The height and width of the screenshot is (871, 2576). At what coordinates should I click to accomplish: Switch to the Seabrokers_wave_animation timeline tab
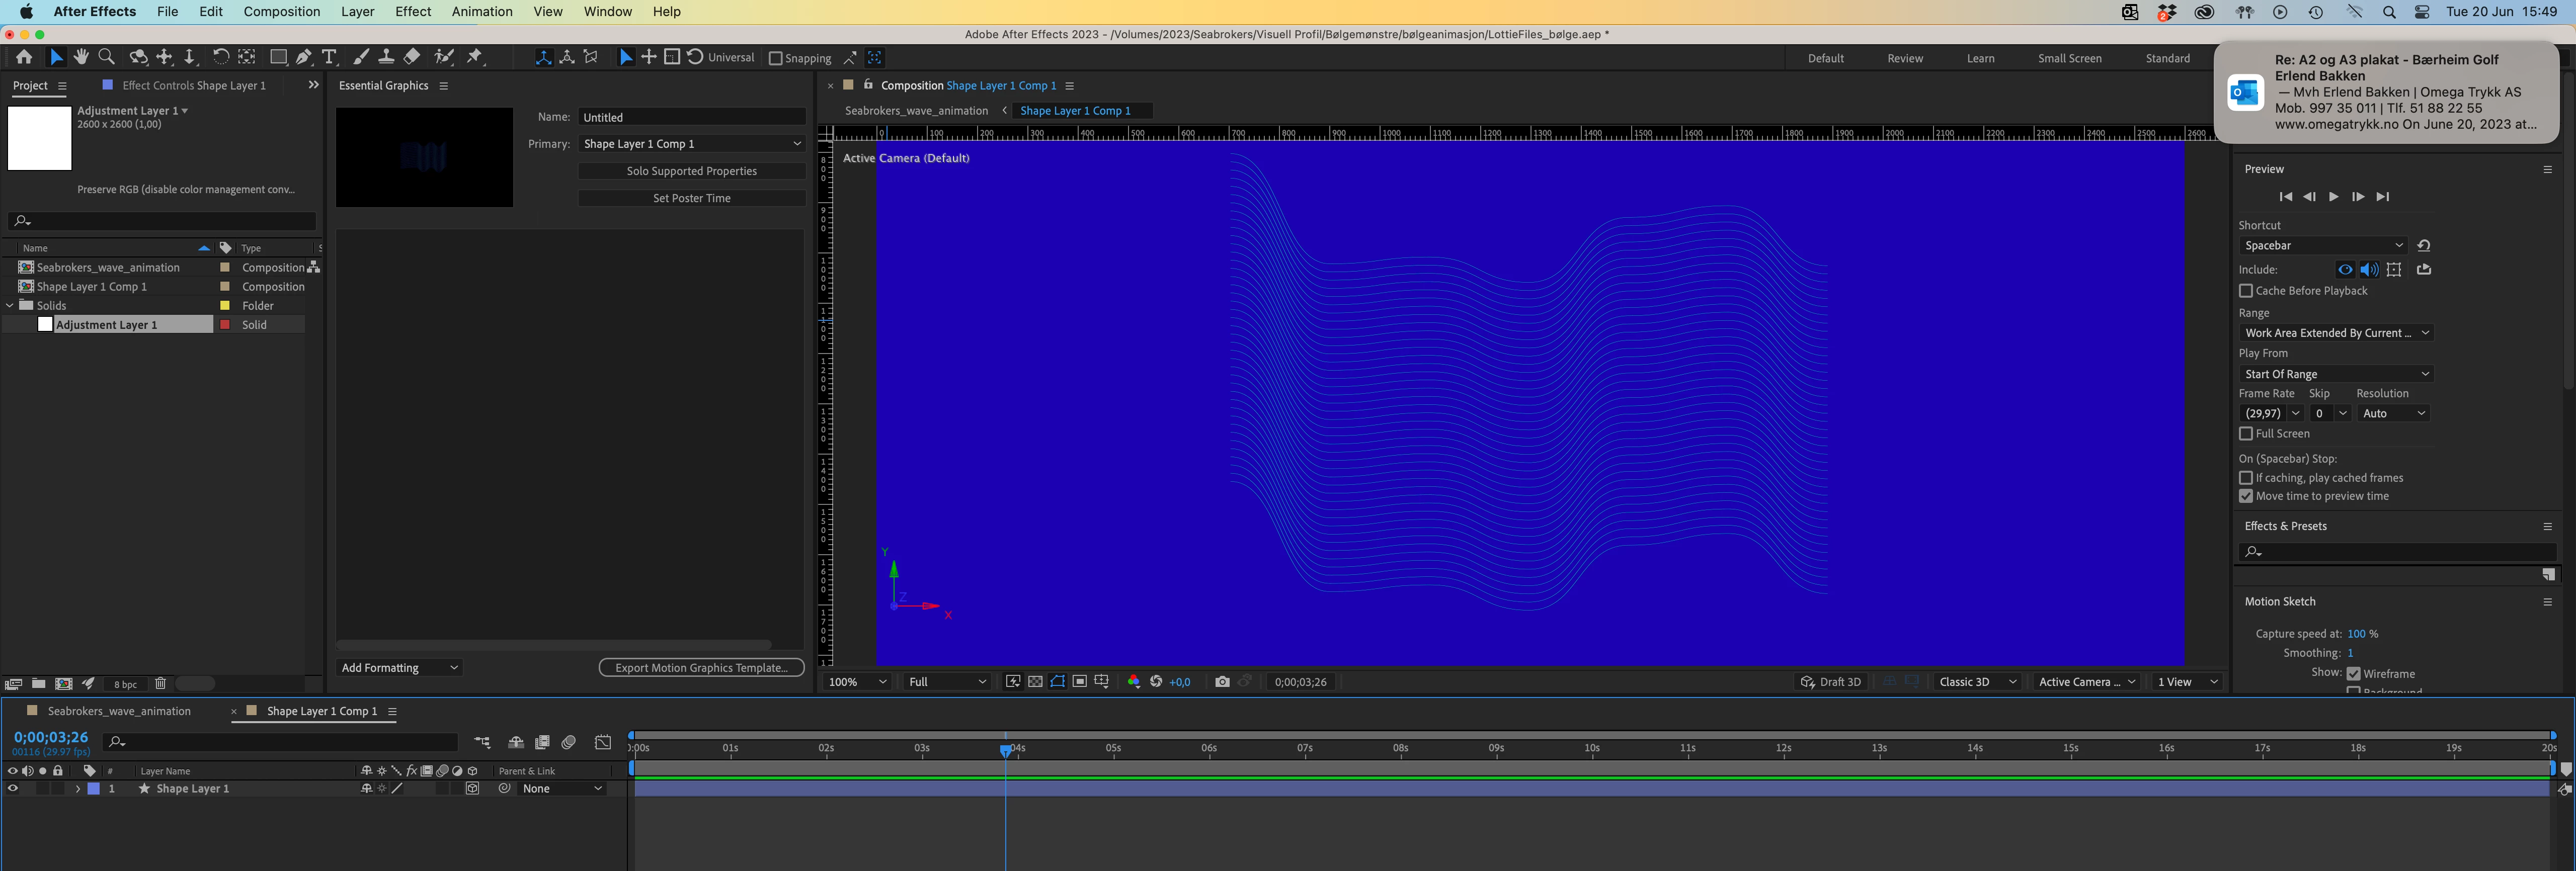(119, 711)
